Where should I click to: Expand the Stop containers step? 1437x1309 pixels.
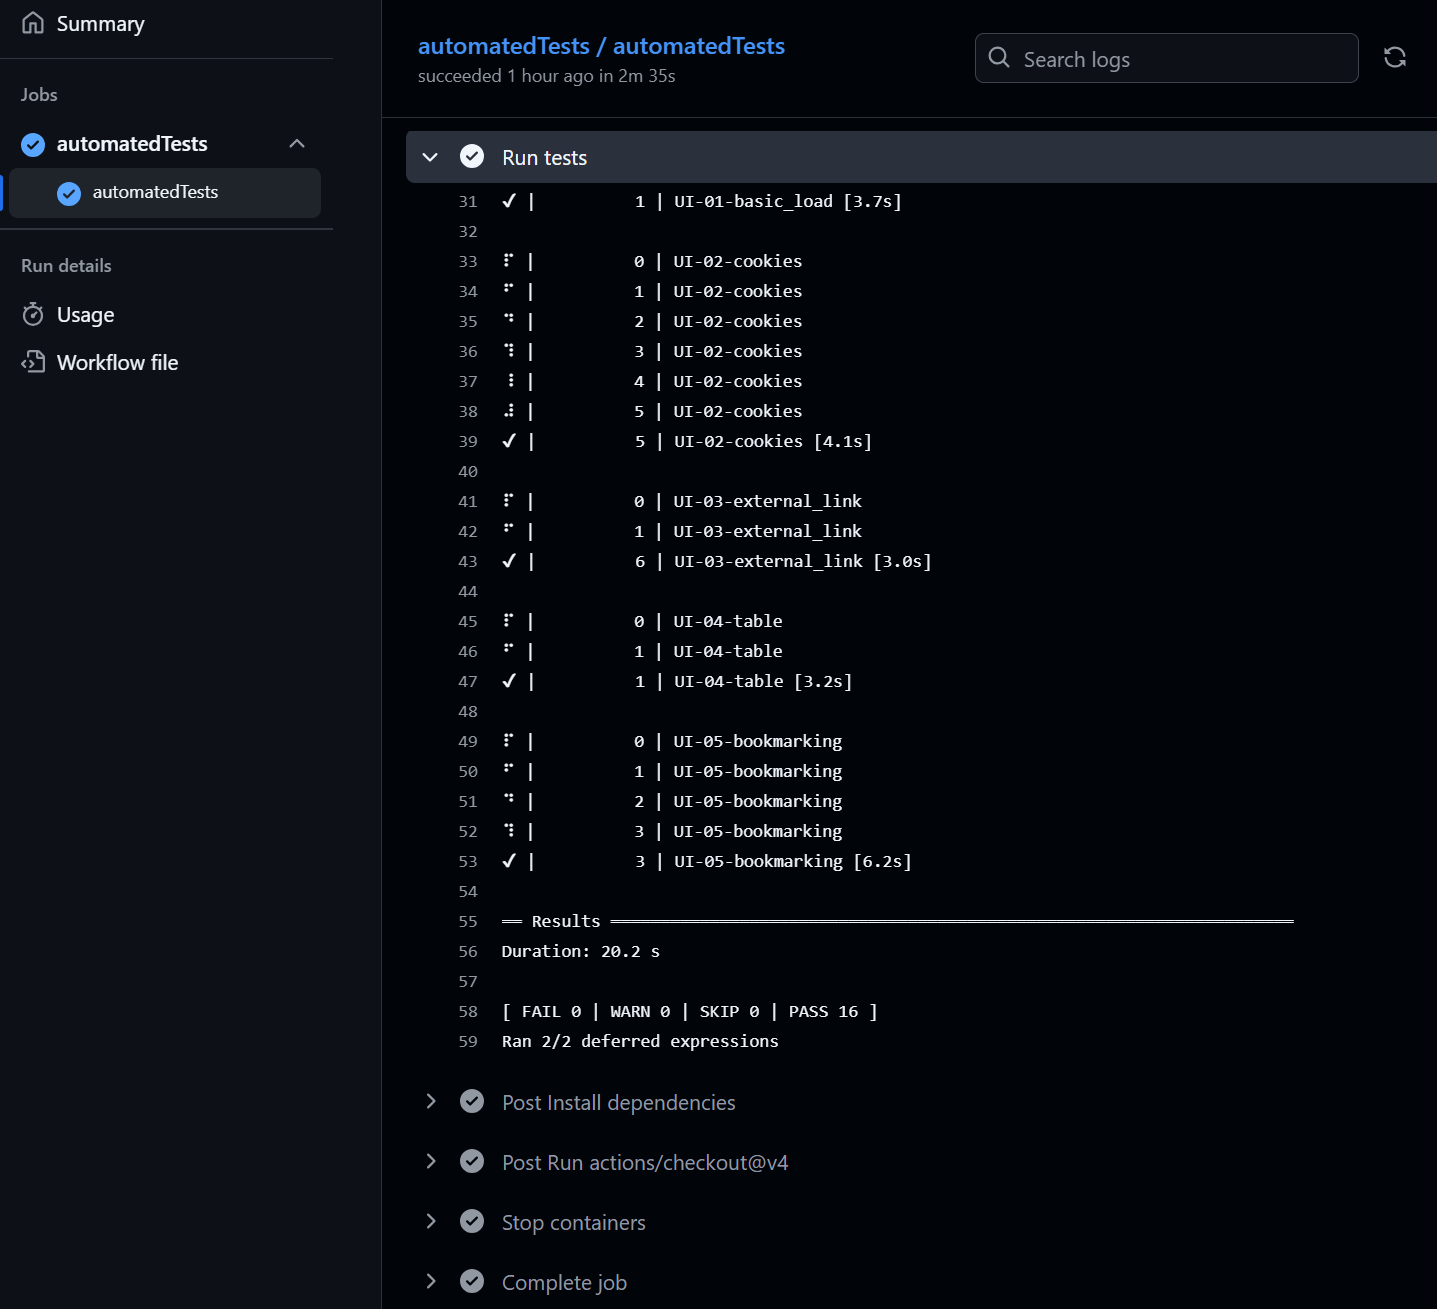point(430,1221)
